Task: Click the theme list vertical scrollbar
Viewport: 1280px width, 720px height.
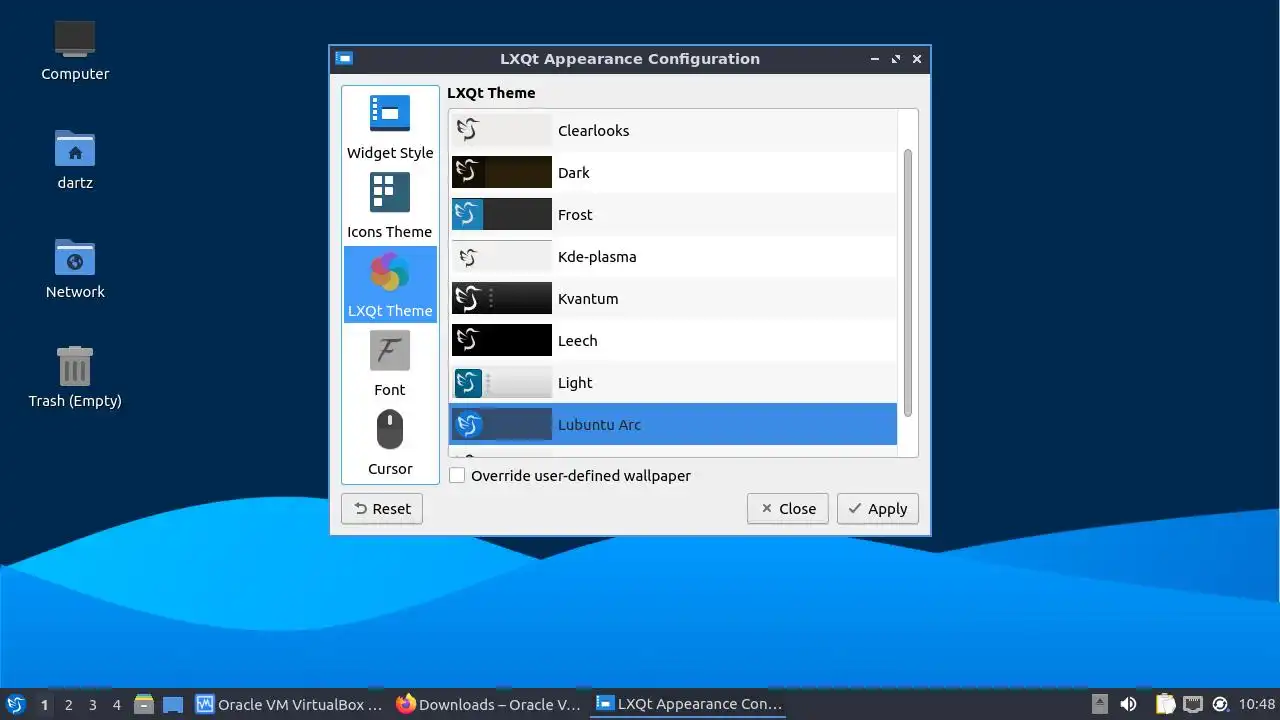Action: click(x=908, y=283)
